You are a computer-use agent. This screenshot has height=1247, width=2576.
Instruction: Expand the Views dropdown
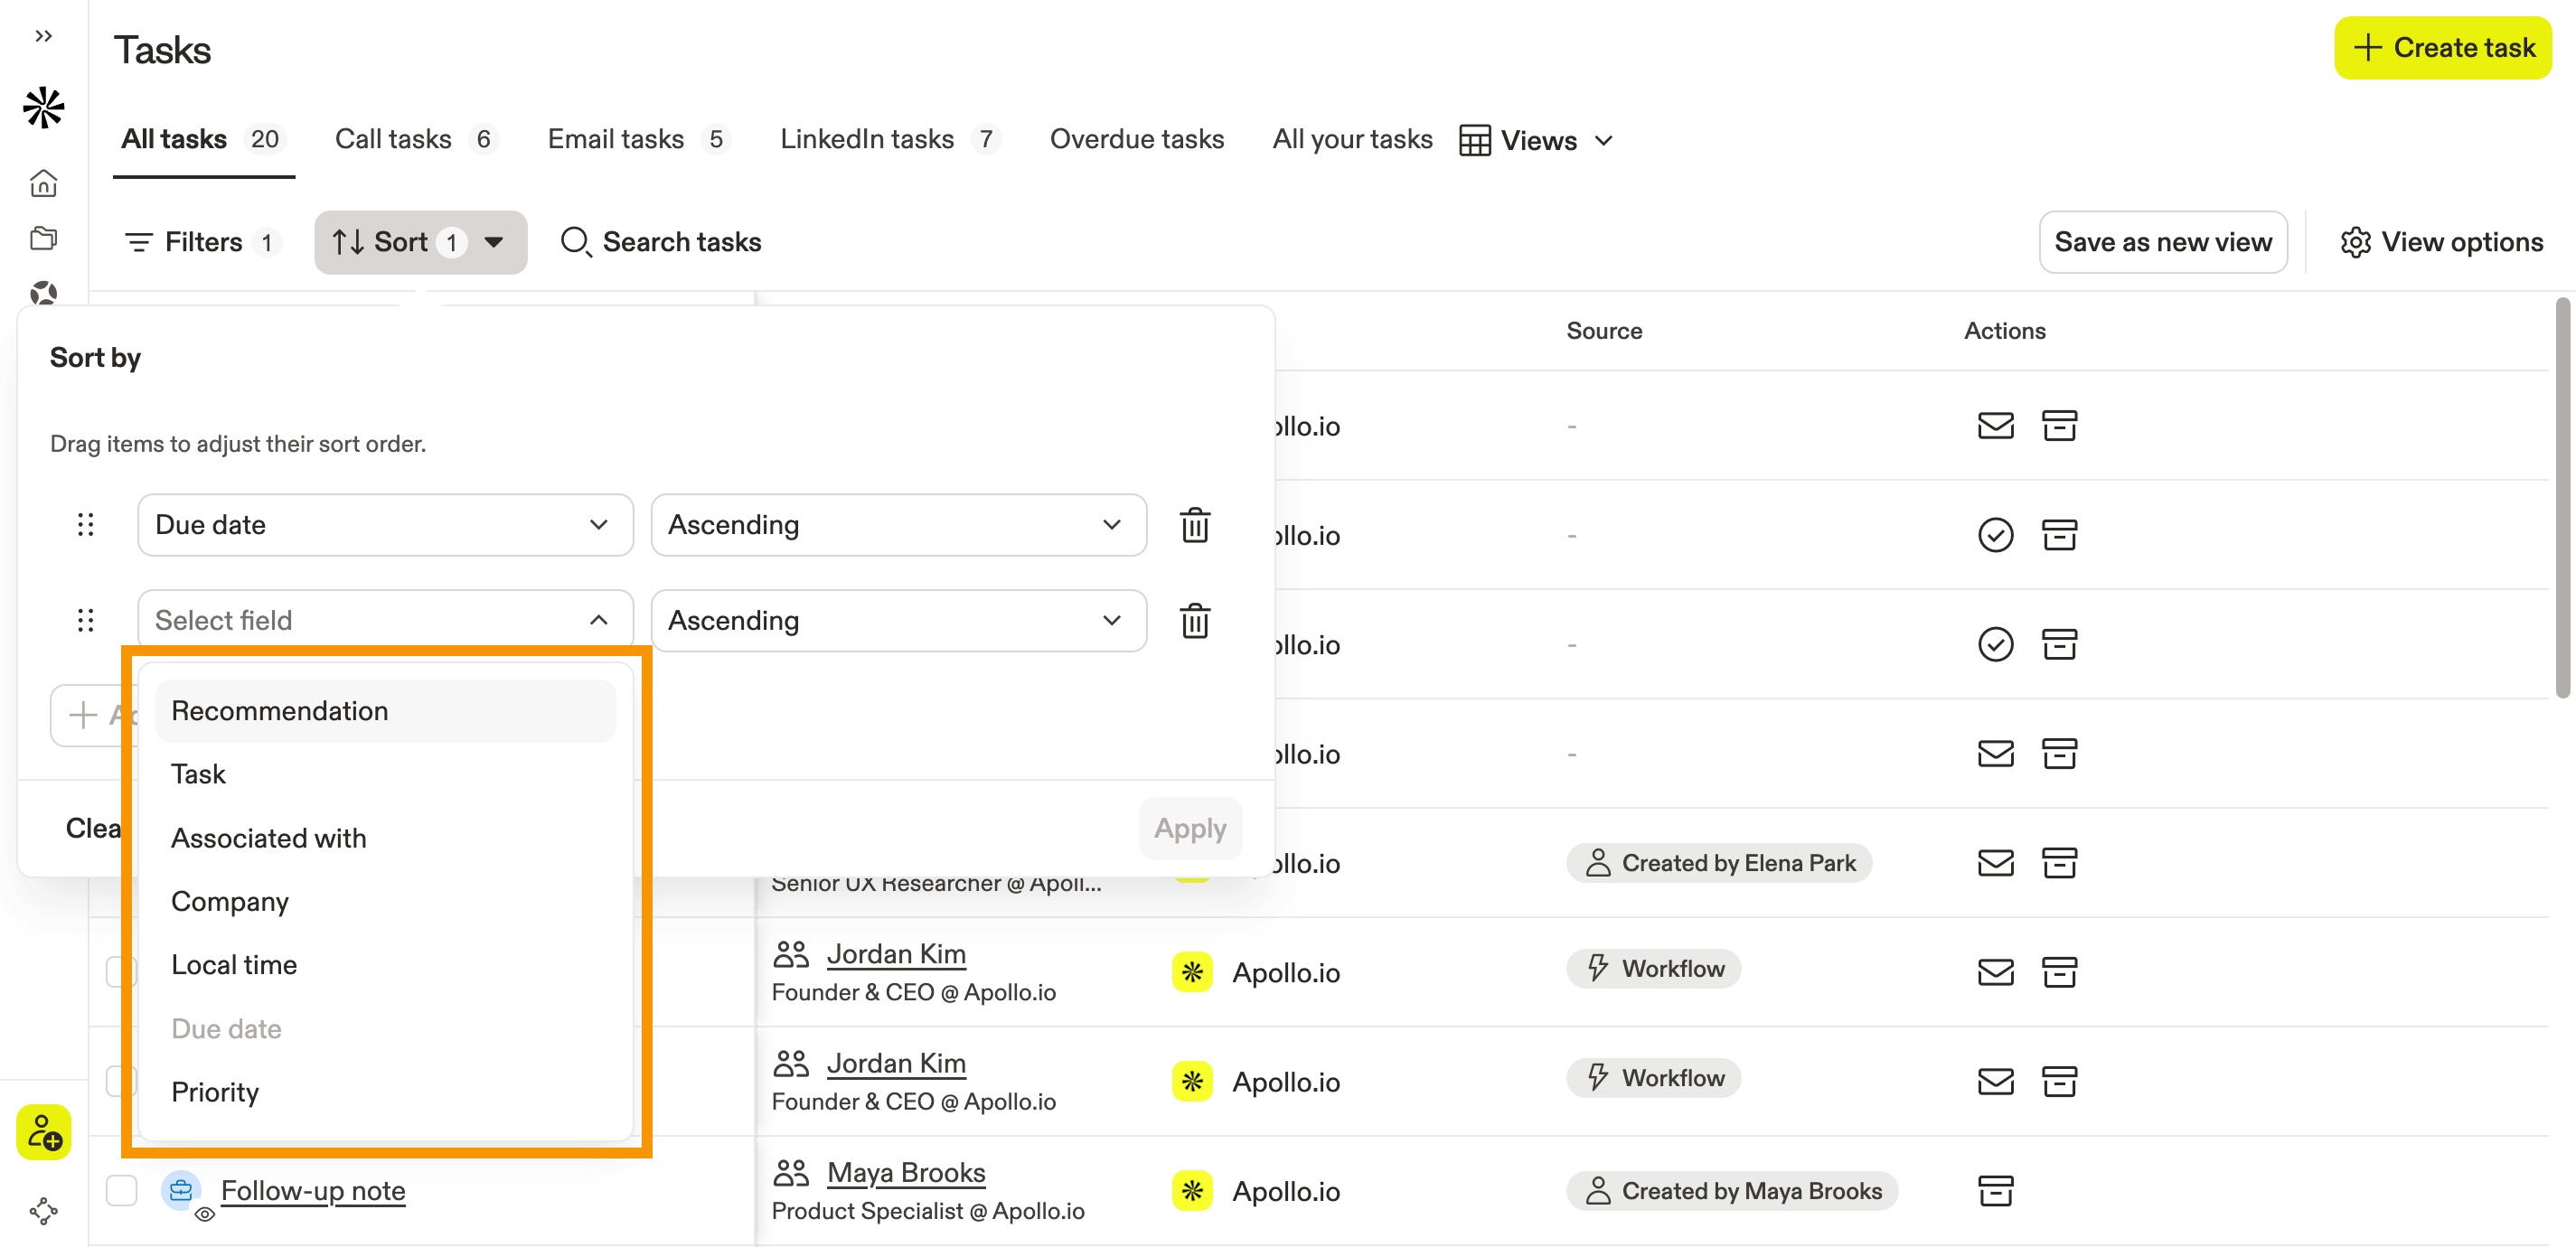click(1537, 140)
